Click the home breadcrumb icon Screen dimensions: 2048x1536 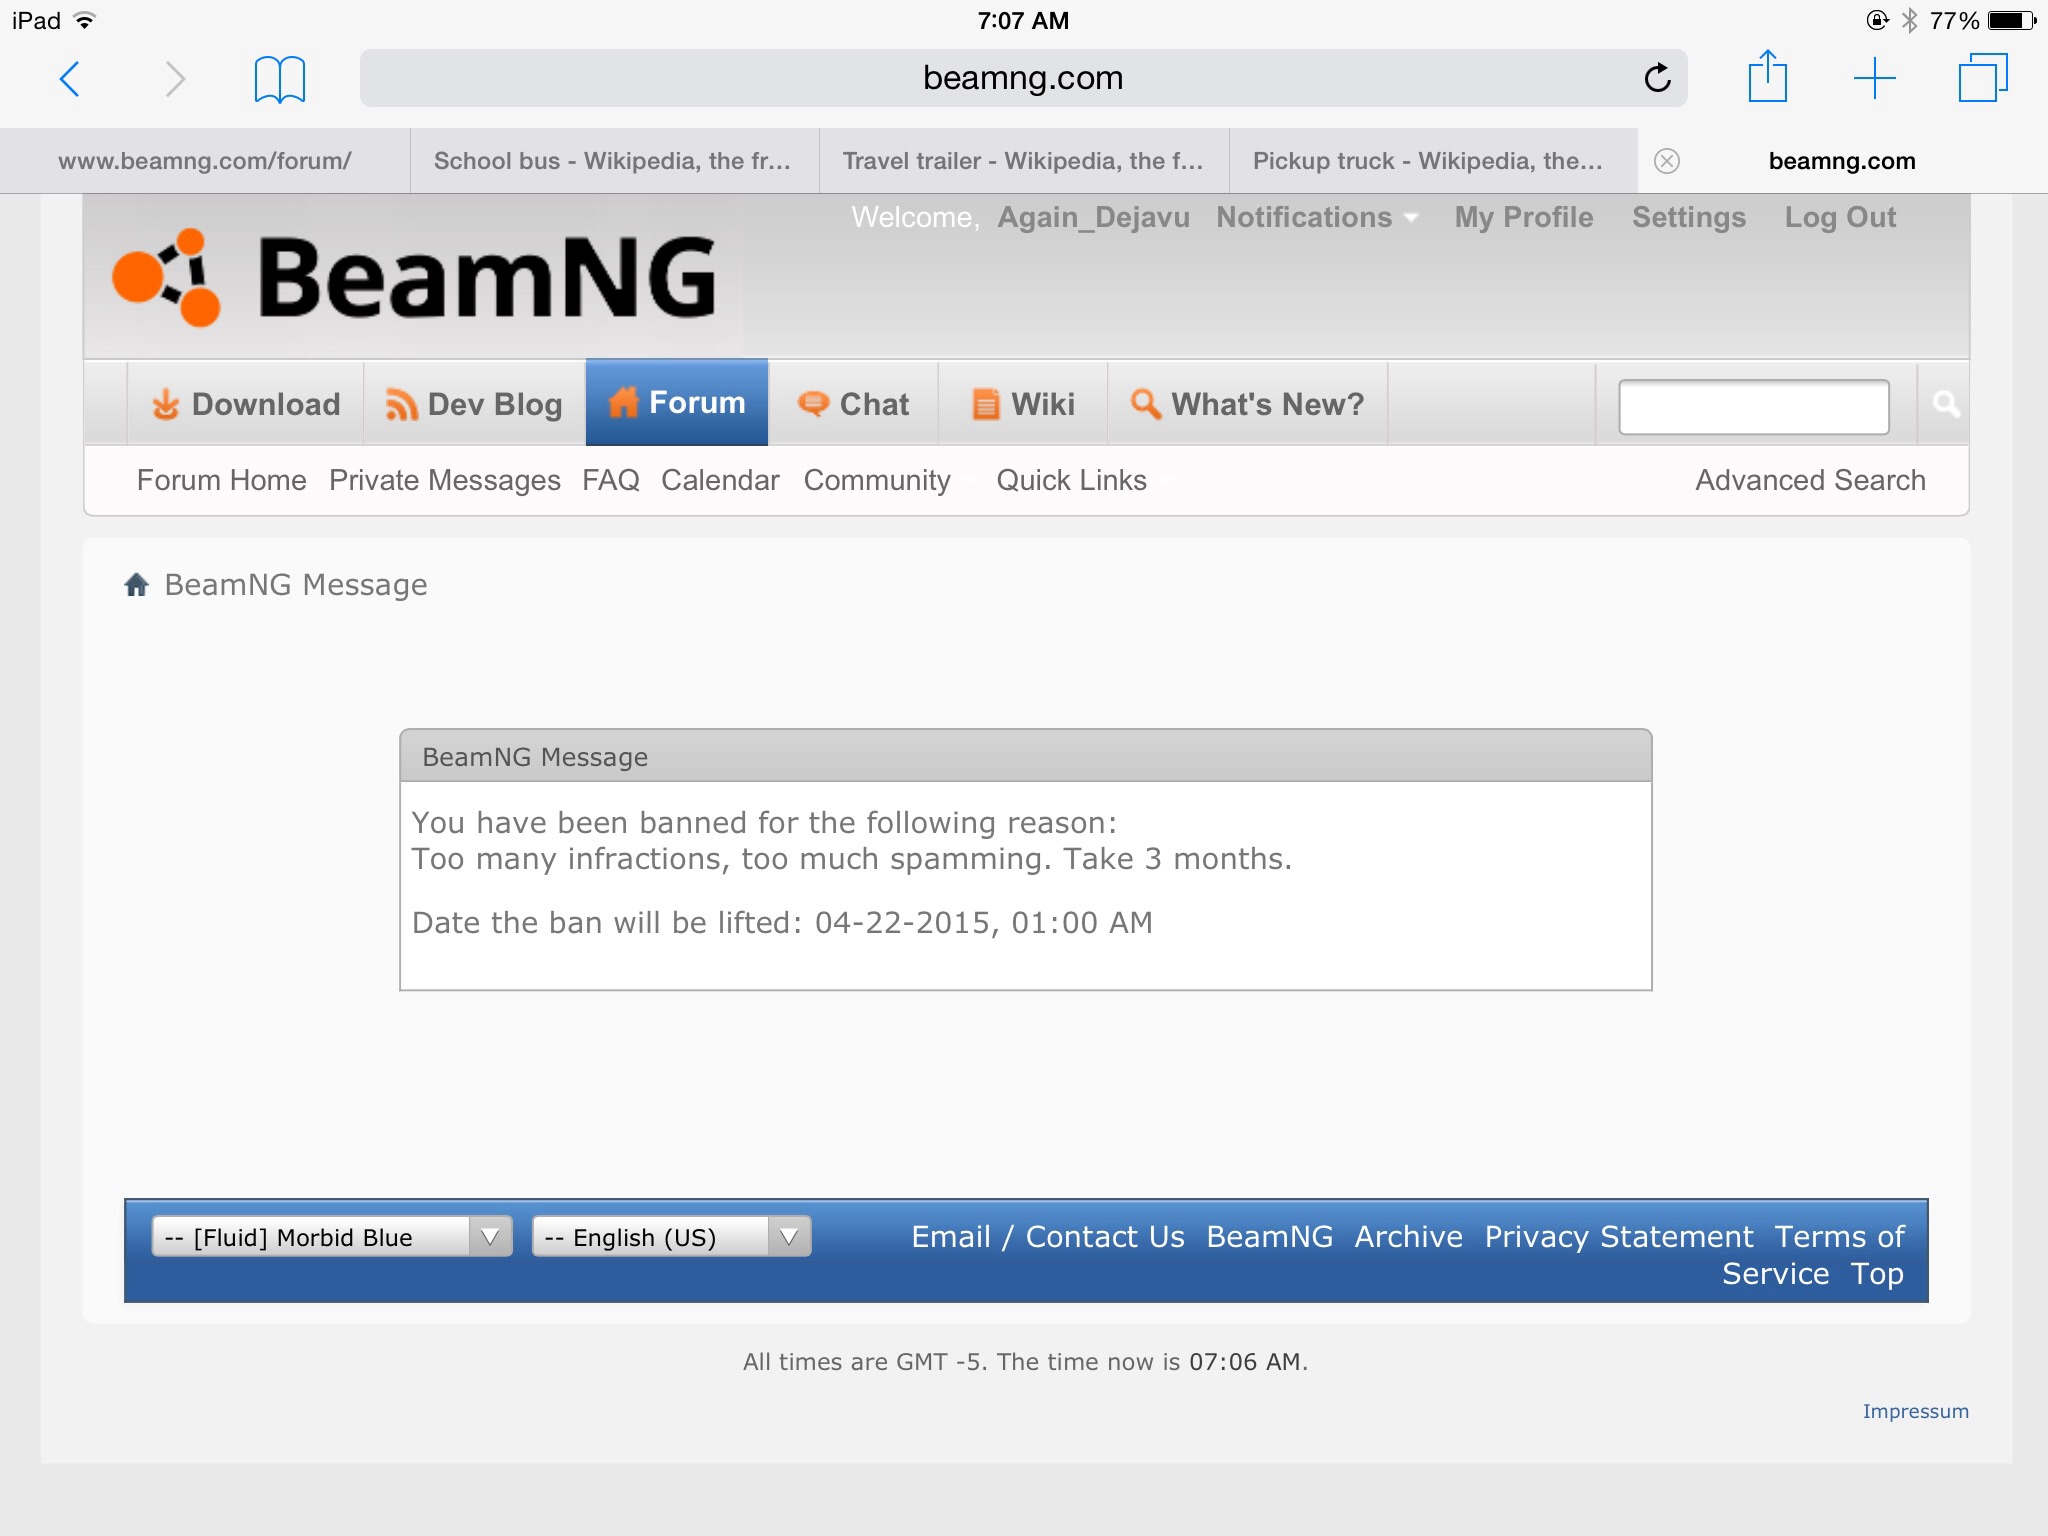[137, 584]
